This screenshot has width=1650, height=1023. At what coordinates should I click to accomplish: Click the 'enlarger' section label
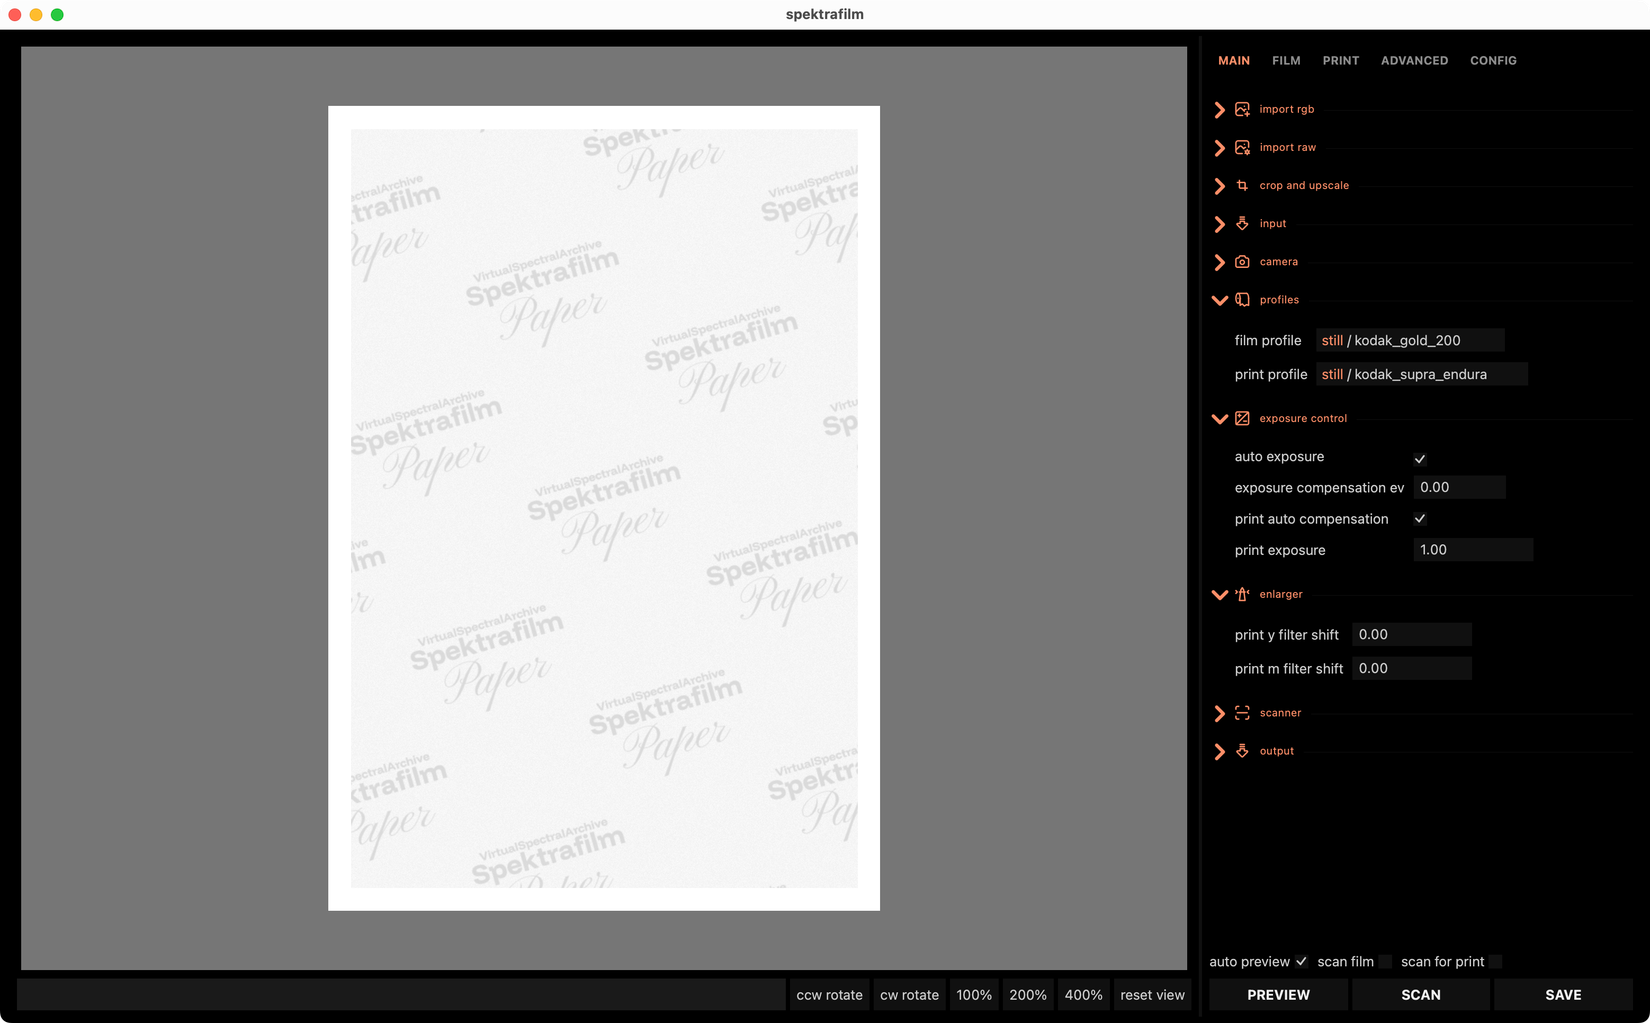pos(1281,594)
